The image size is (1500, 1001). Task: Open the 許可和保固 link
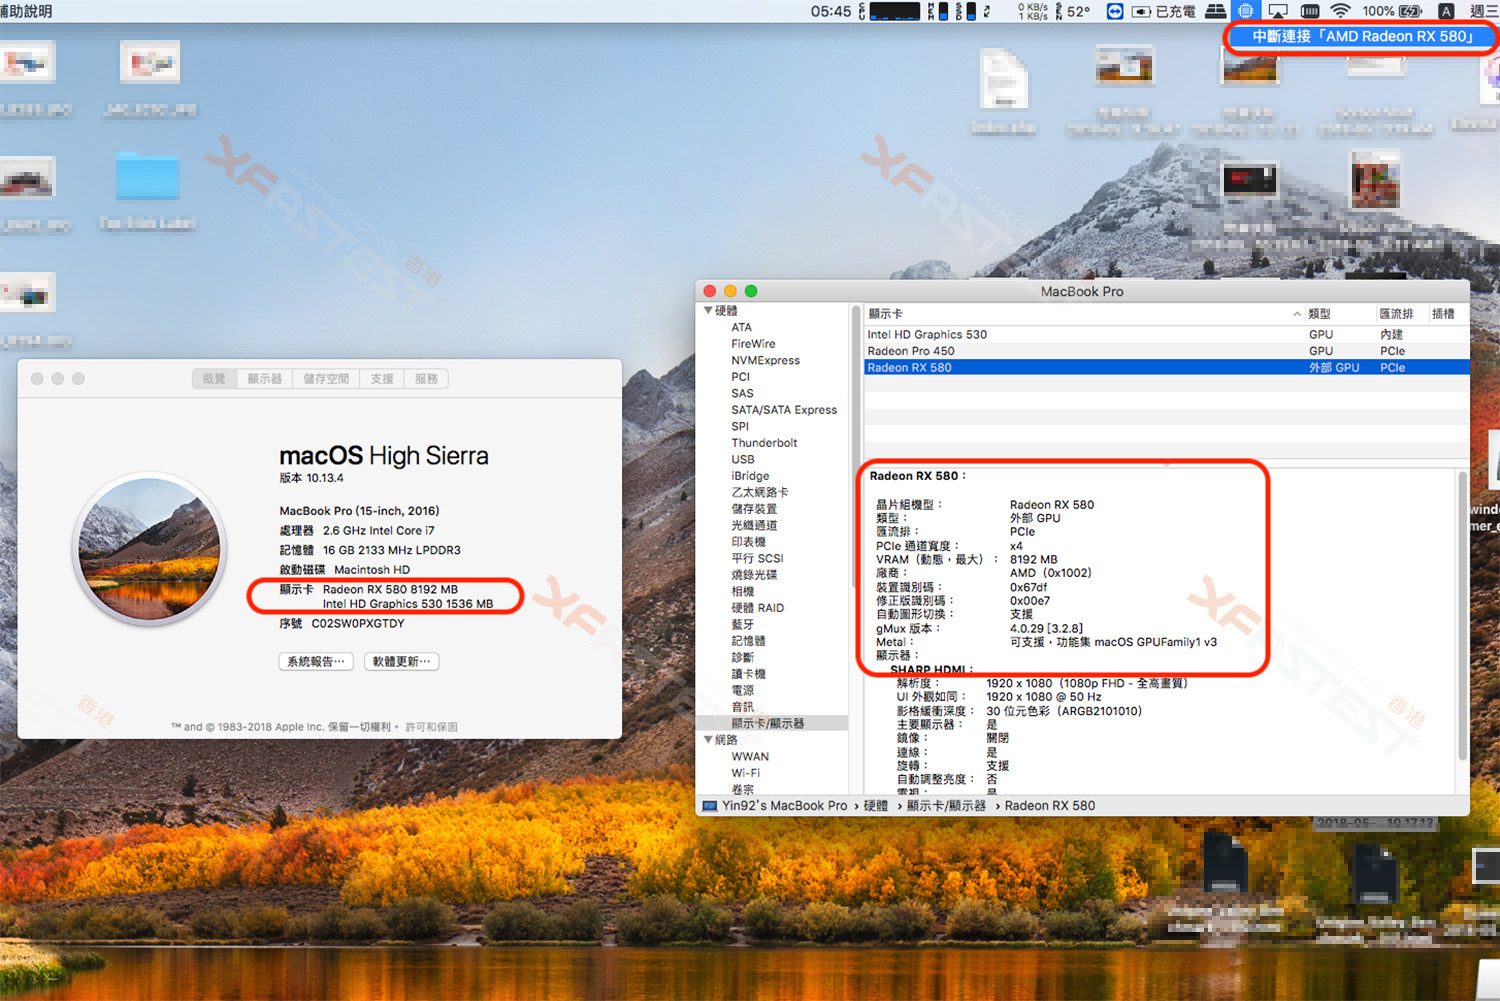[431, 727]
